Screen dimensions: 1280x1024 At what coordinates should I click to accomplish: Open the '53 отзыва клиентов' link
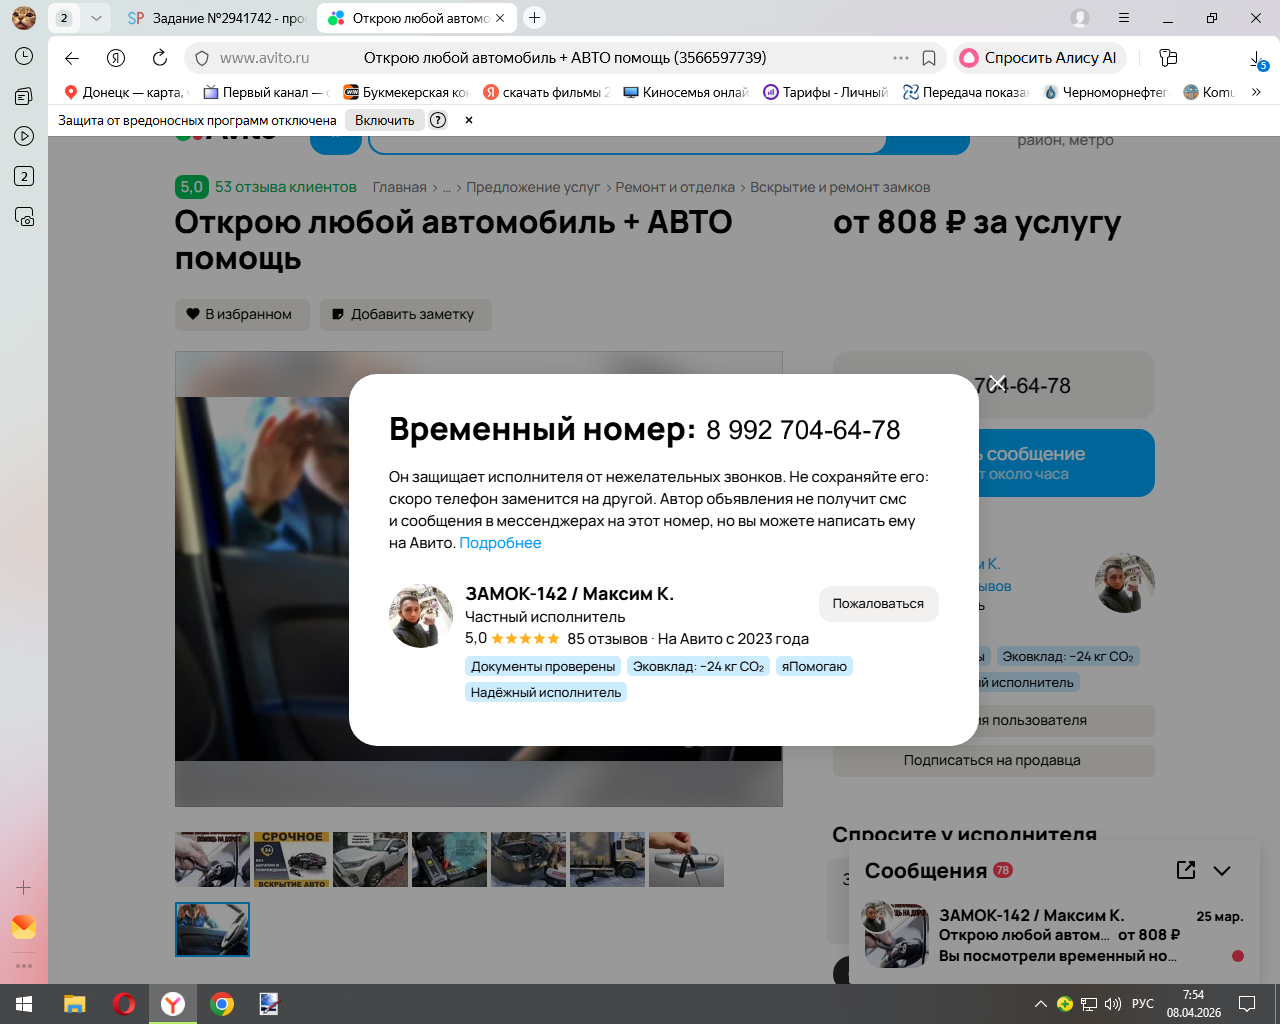tap(286, 187)
